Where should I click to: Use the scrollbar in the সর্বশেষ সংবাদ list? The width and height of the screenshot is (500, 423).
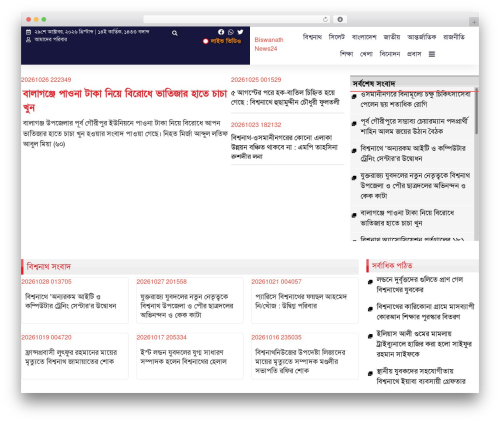[x=476, y=112]
